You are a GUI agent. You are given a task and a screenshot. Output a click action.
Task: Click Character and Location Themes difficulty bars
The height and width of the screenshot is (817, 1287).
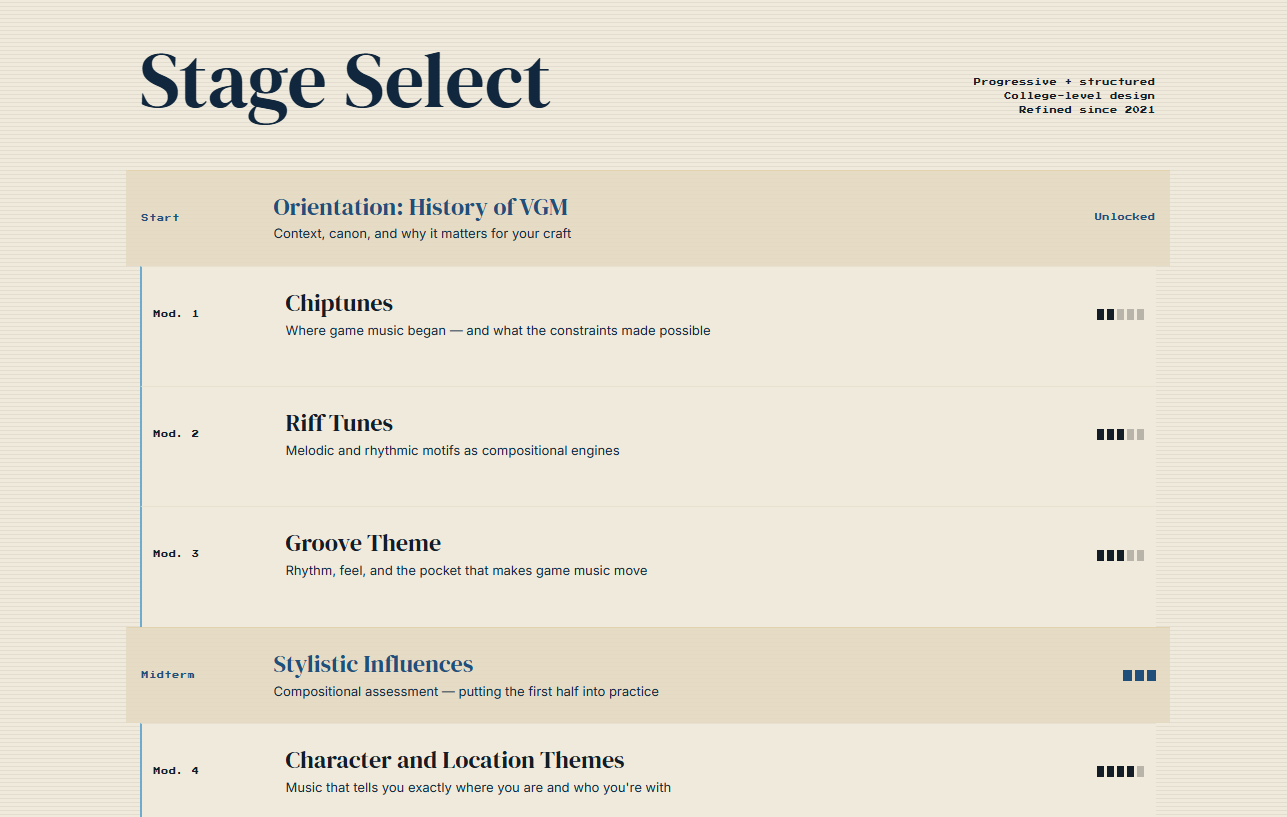pos(1120,771)
